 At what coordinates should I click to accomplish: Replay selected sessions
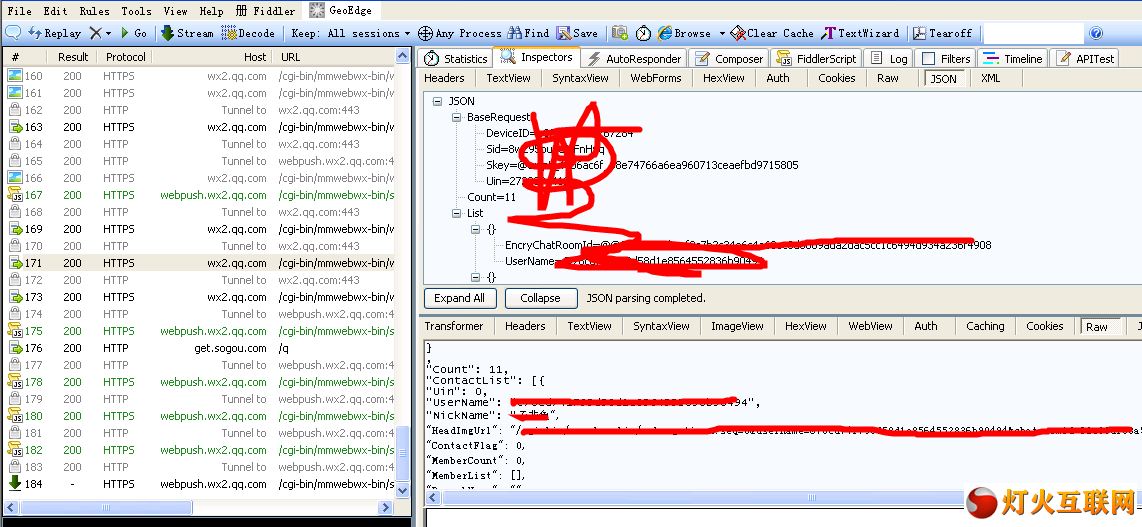pos(55,33)
